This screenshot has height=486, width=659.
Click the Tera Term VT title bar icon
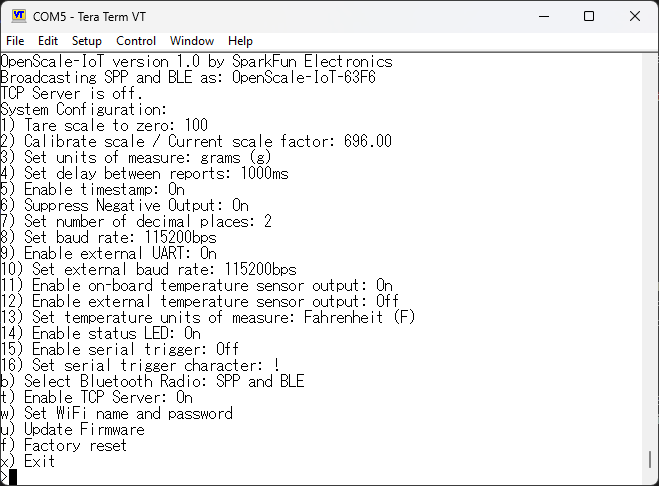click(18, 16)
